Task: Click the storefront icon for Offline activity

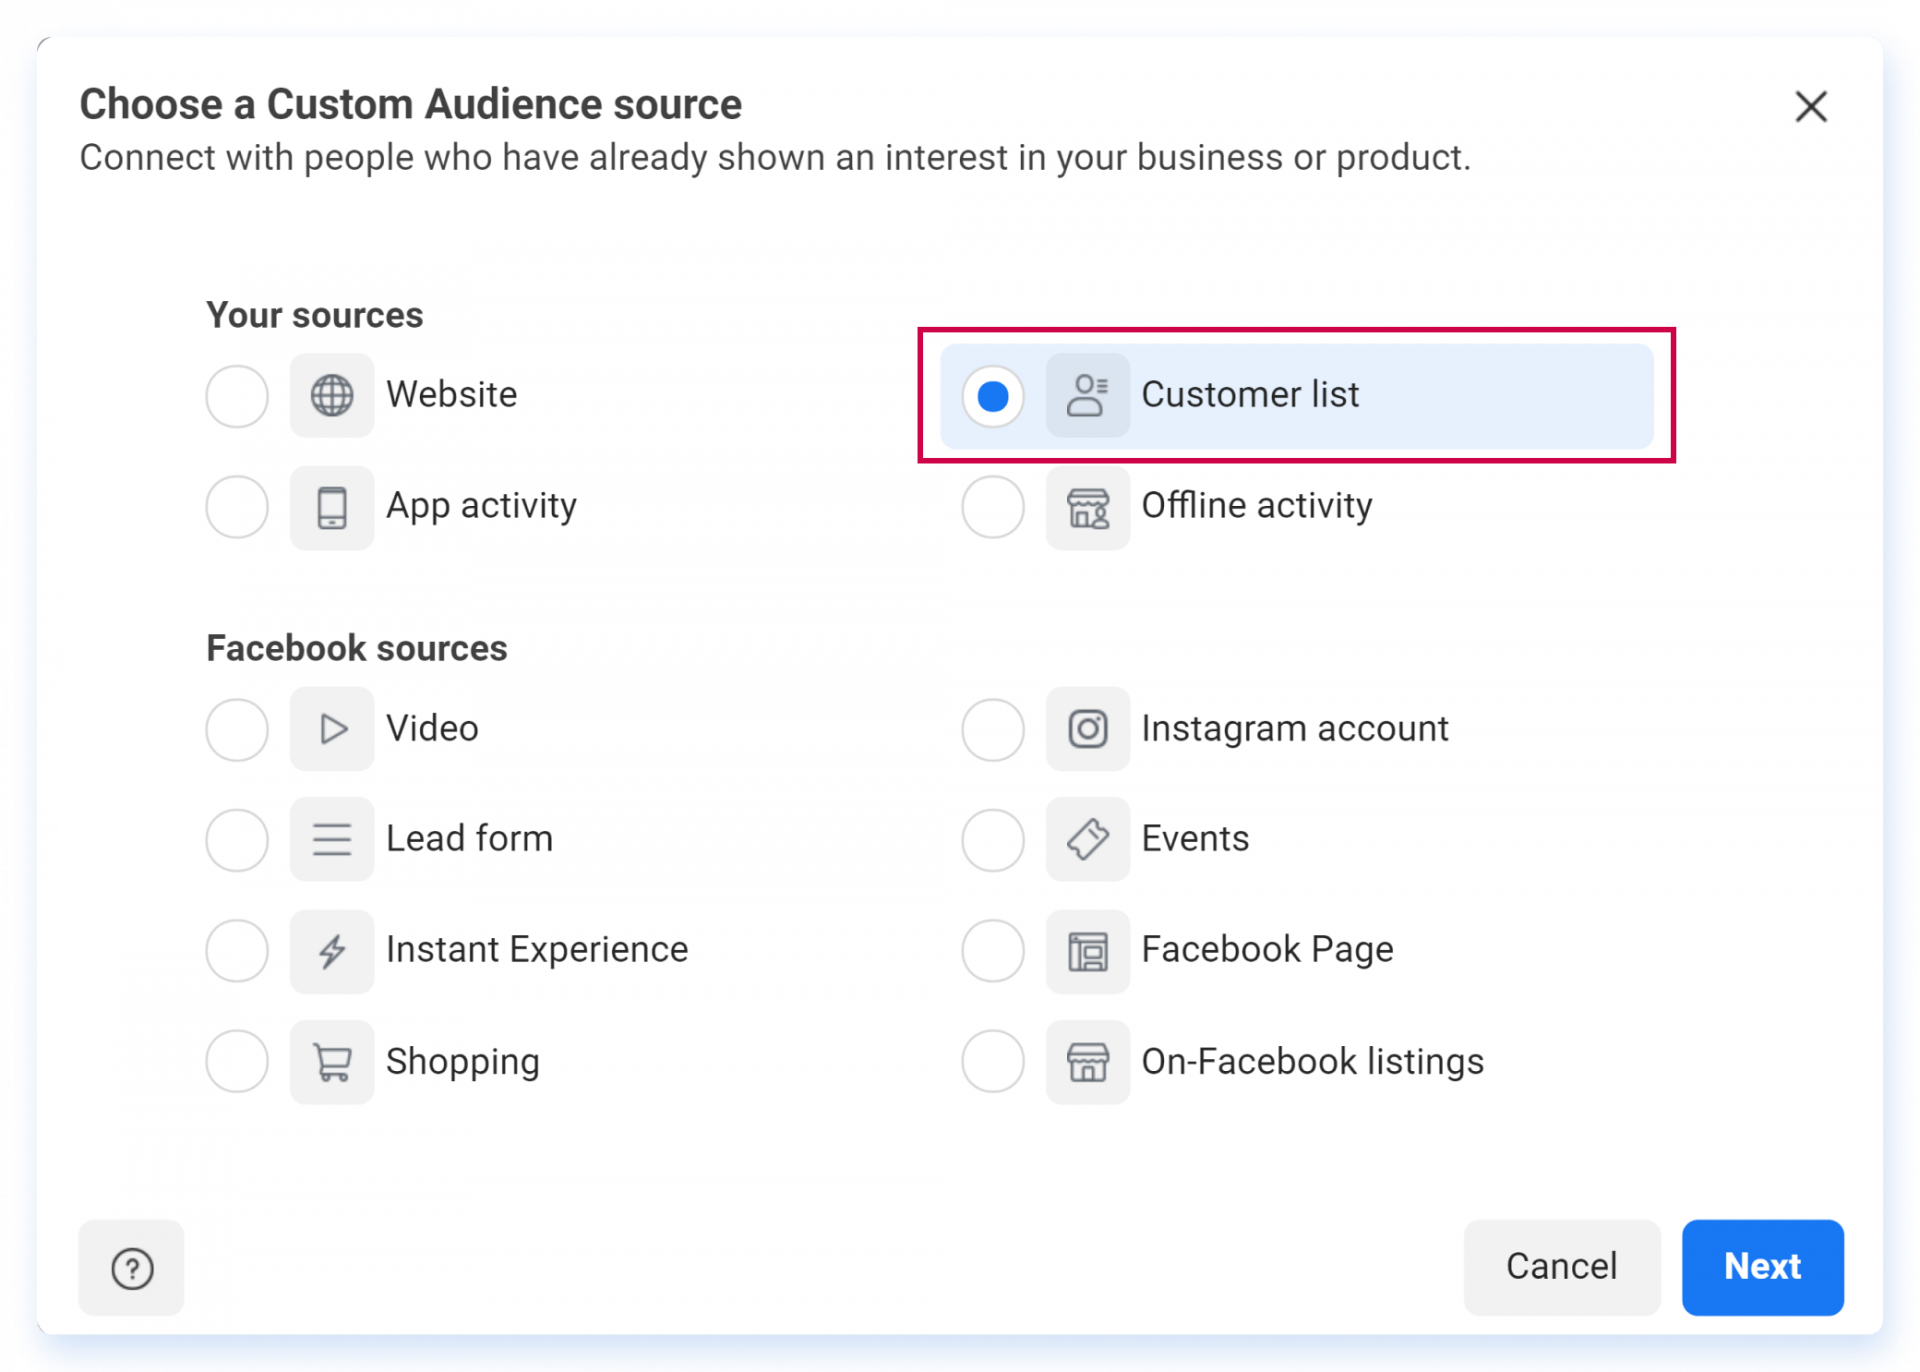Action: 1088,507
